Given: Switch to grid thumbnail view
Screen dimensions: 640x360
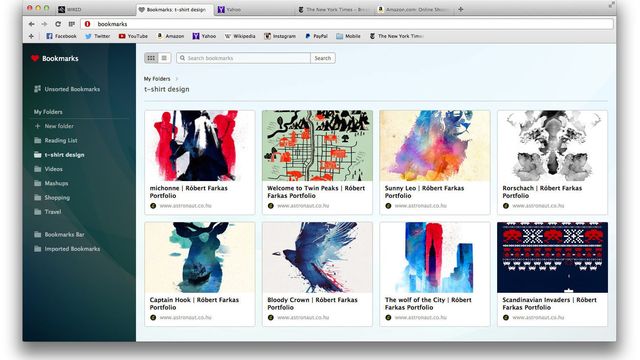Looking at the screenshot, I should pyautogui.click(x=151, y=58).
